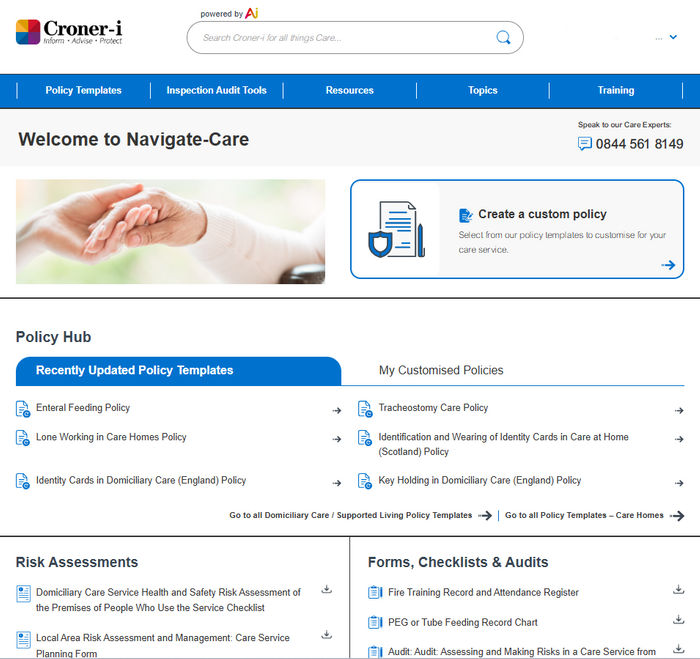Open the Topics navigation menu
Screen dimensions: 700x659
point(482,90)
